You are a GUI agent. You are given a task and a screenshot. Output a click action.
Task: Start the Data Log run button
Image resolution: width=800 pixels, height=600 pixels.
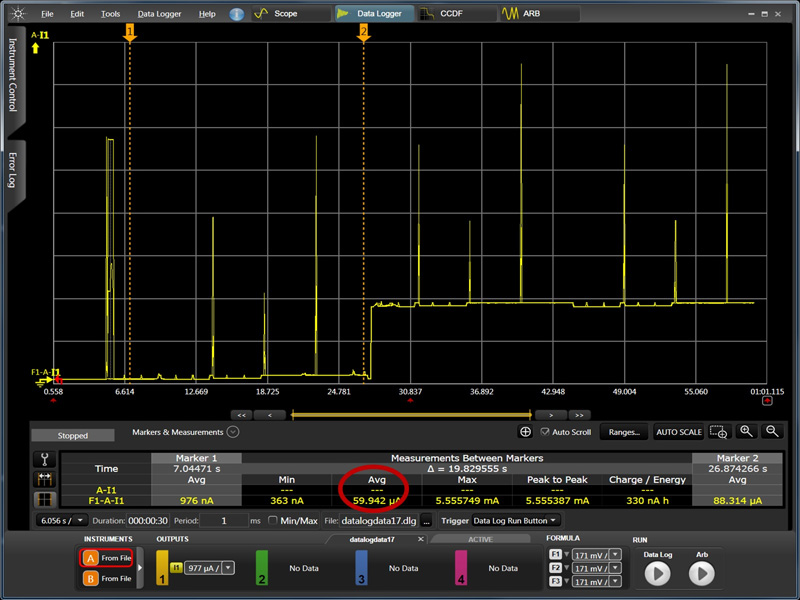(657, 573)
